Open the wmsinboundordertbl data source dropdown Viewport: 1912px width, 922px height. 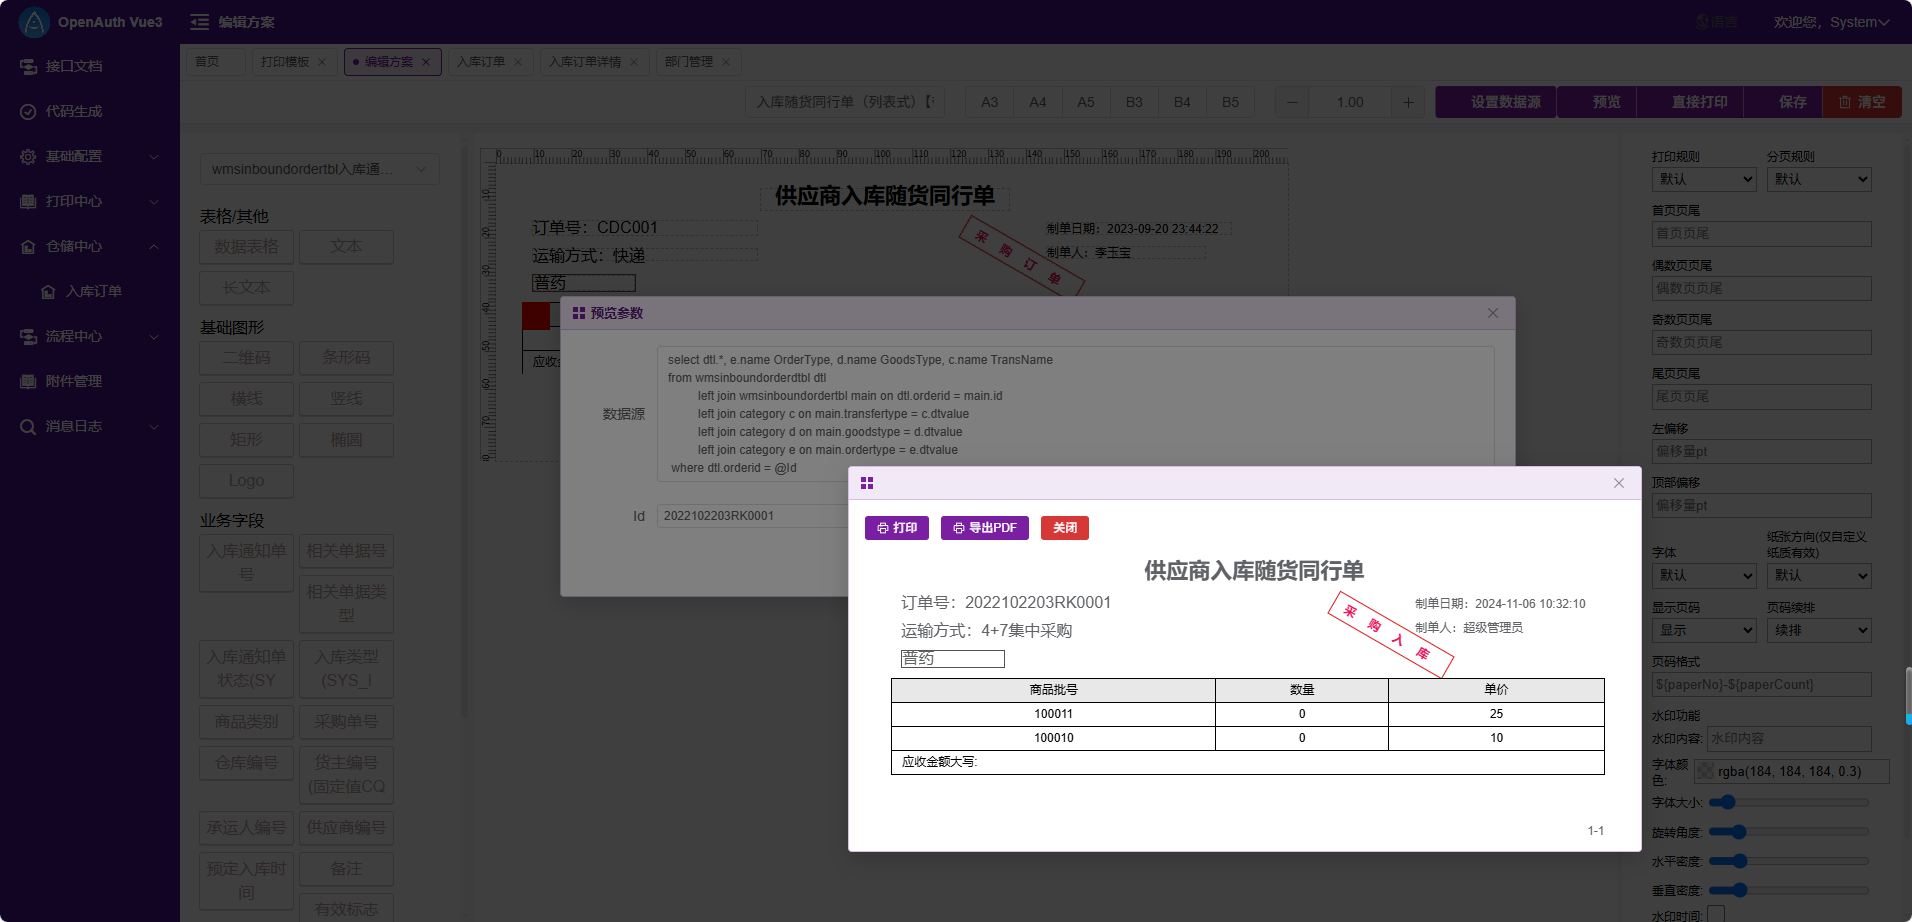pyautogui.click(x=319, y=169)
